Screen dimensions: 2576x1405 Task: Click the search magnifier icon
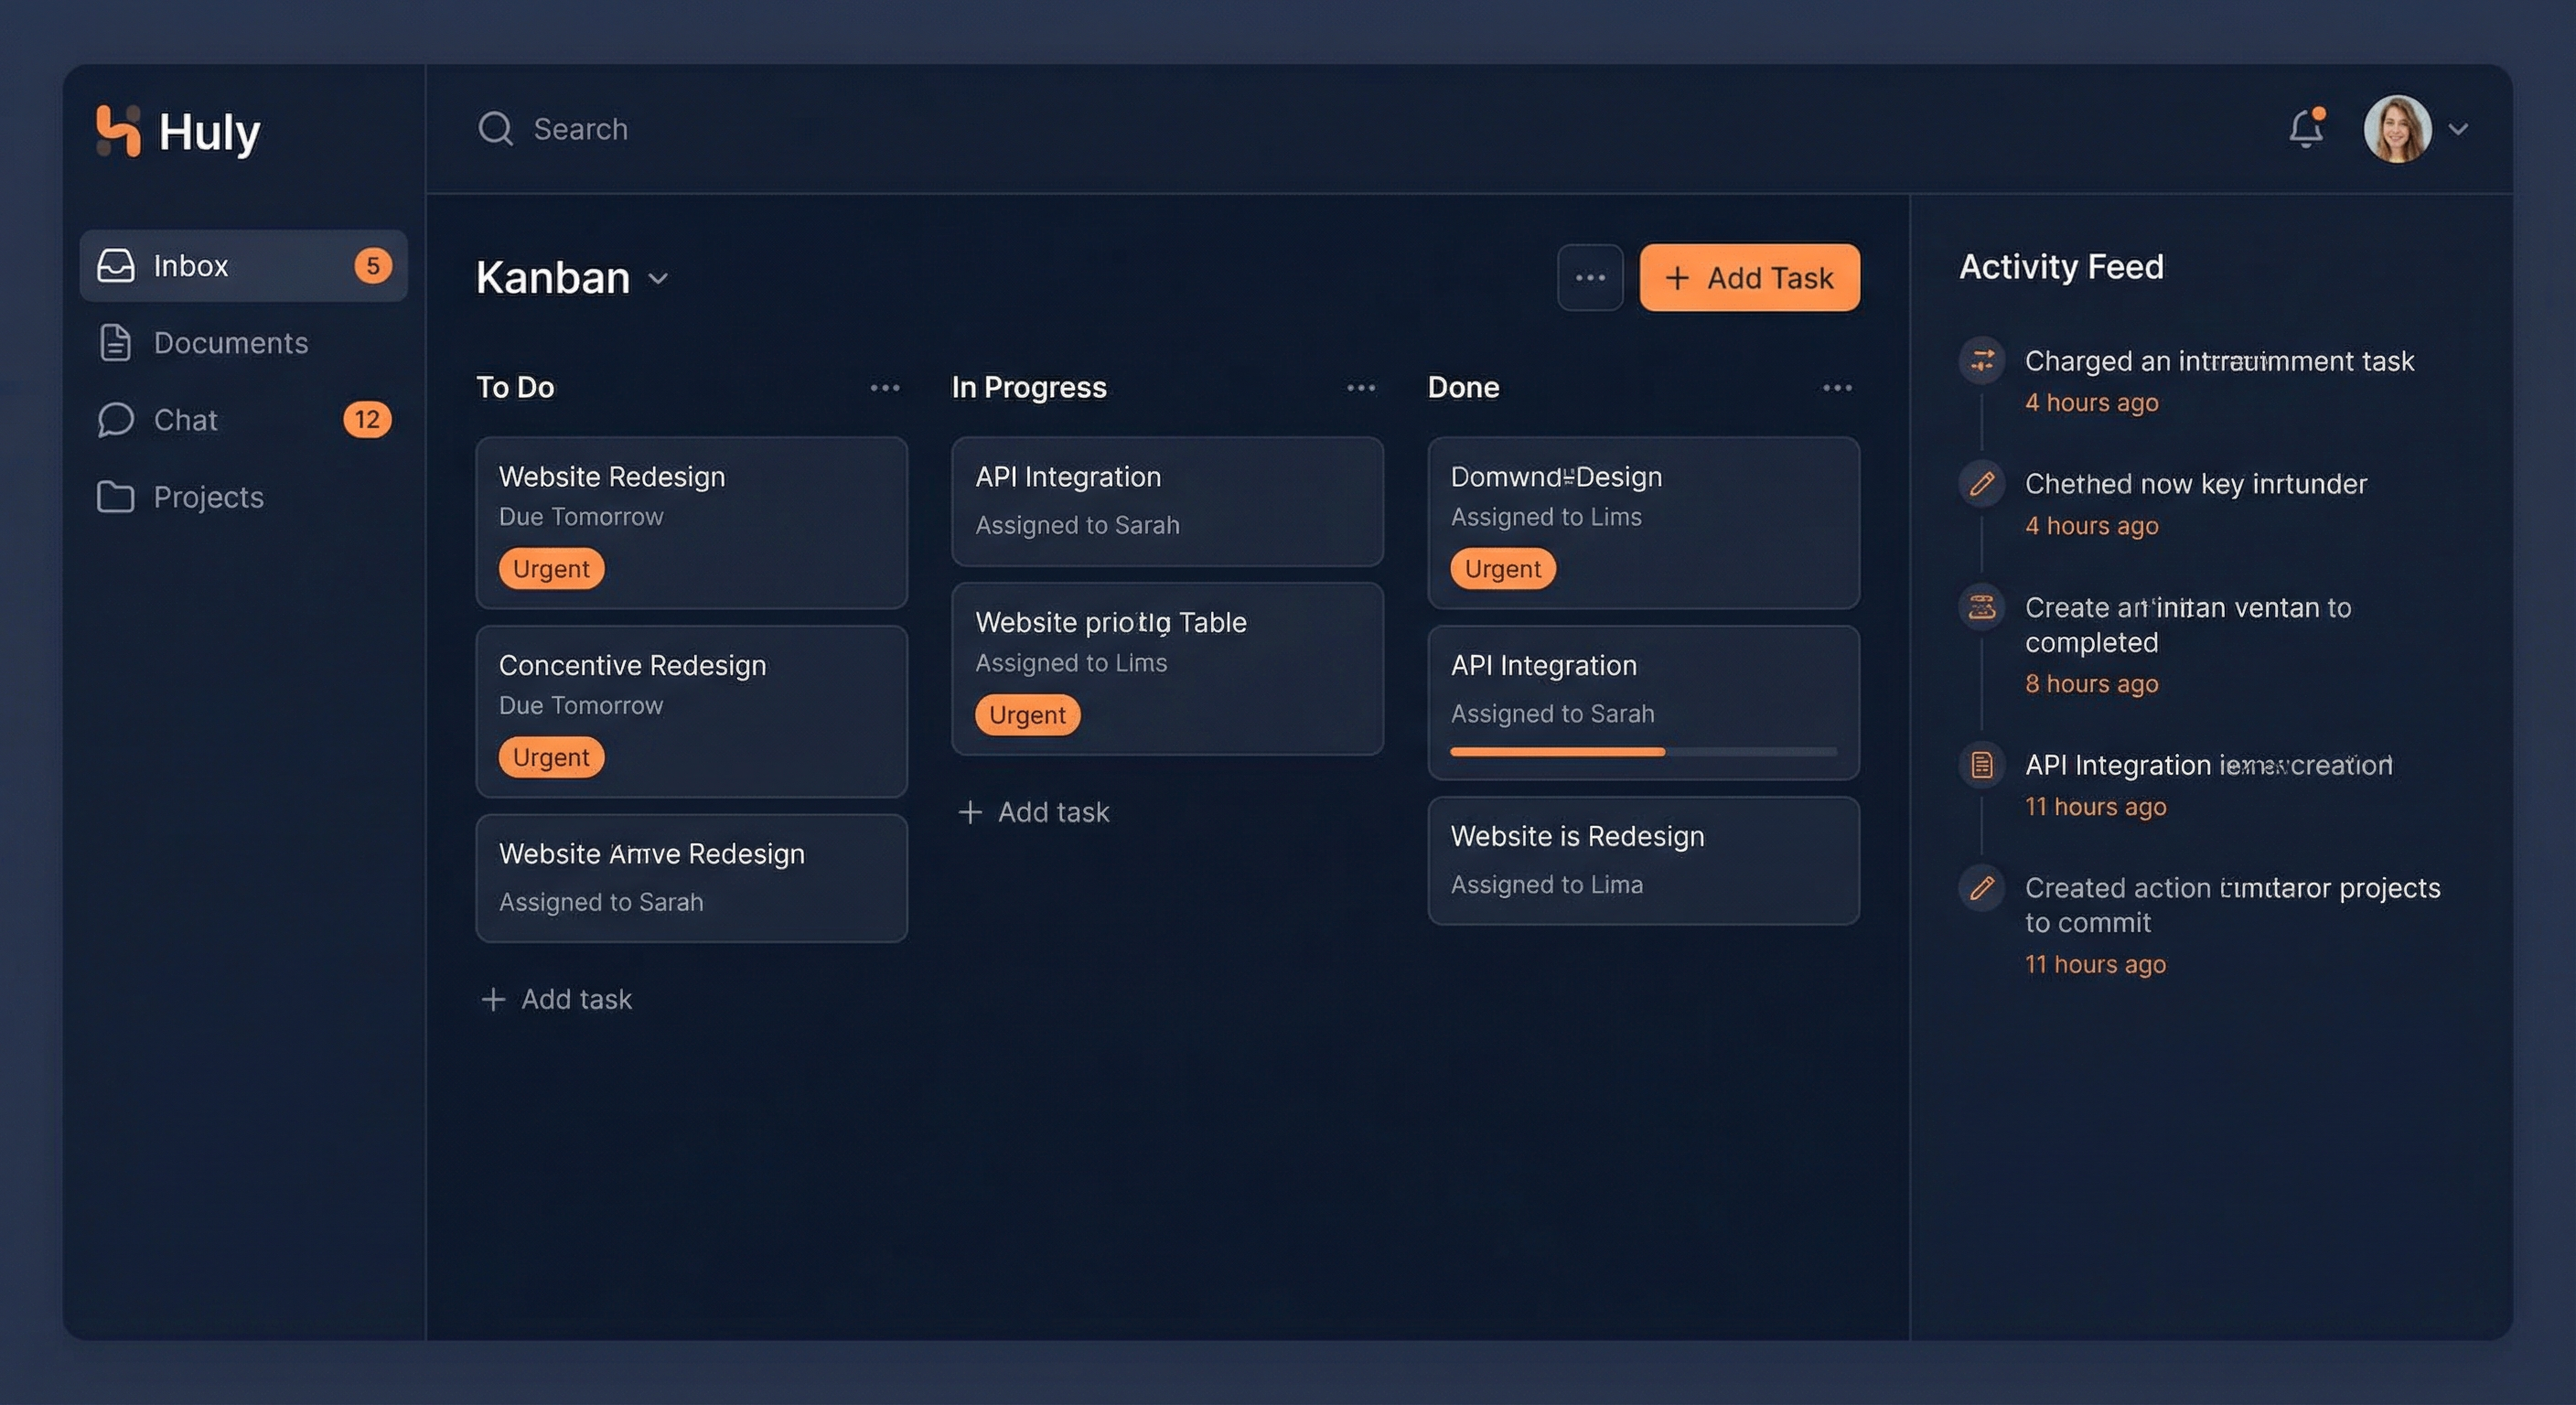[x=495, y=129]
